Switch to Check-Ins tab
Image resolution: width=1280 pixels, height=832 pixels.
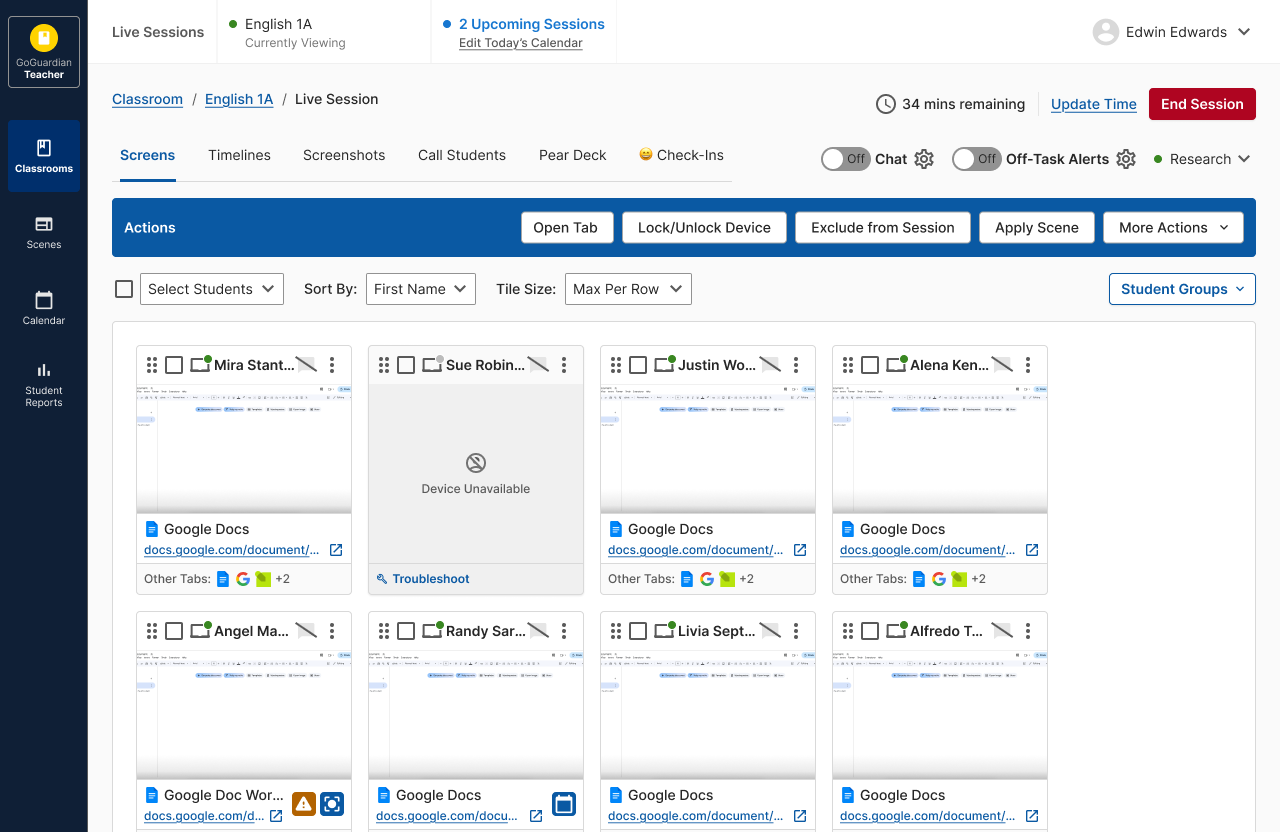click(x=681, y=155)
